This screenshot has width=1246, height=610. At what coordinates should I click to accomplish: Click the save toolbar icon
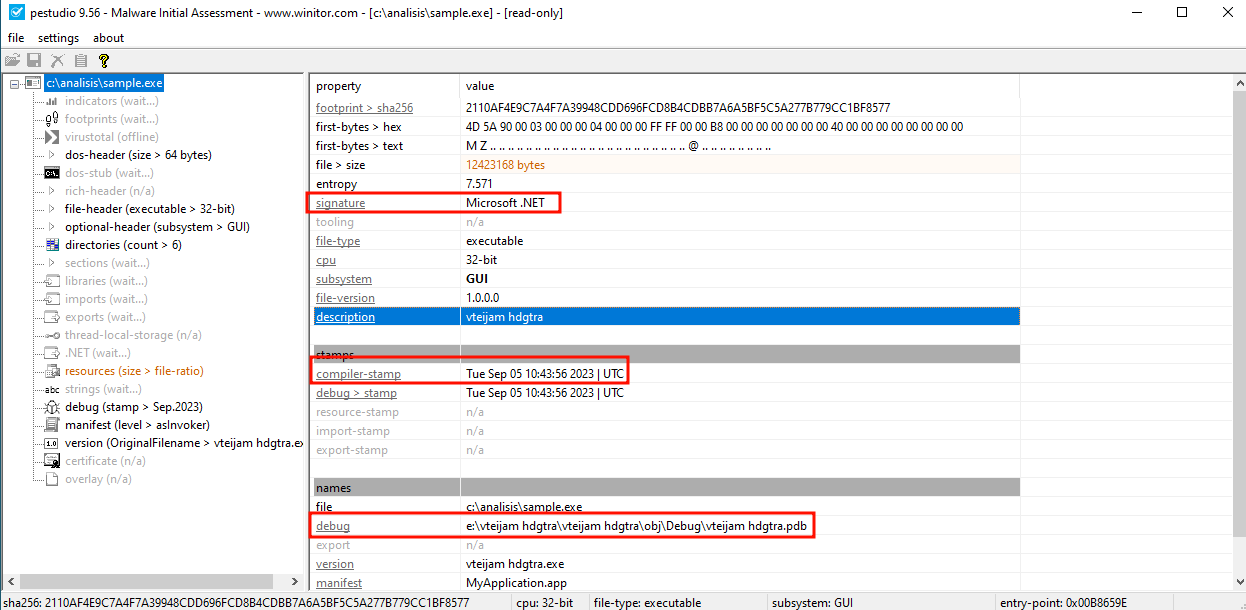(x=32, y=59)
